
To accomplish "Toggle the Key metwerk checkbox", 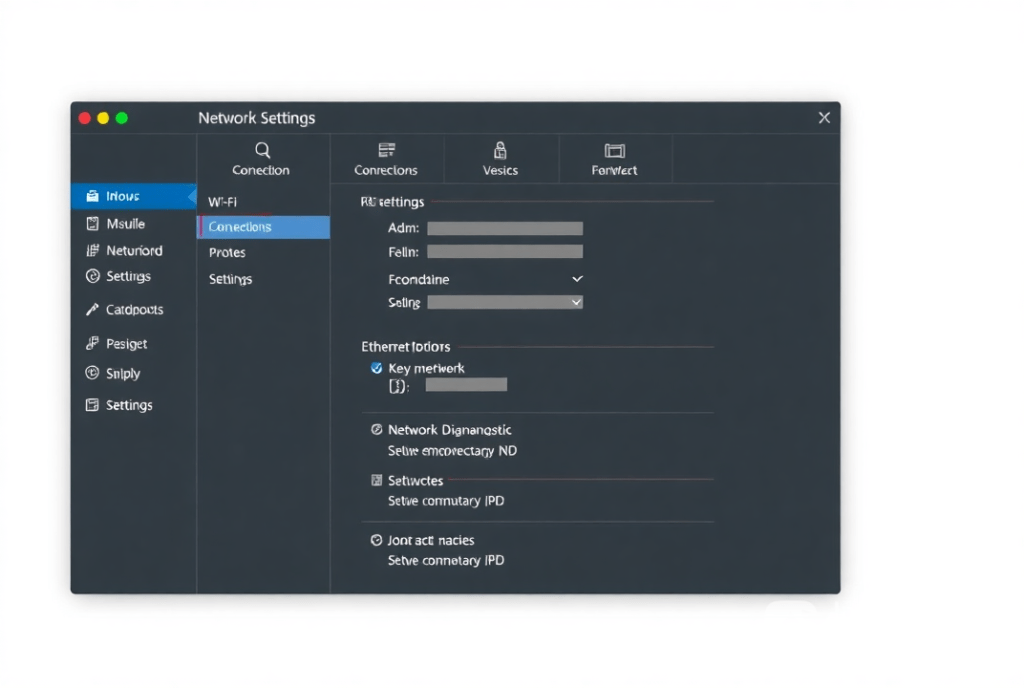I will (376, 368).
